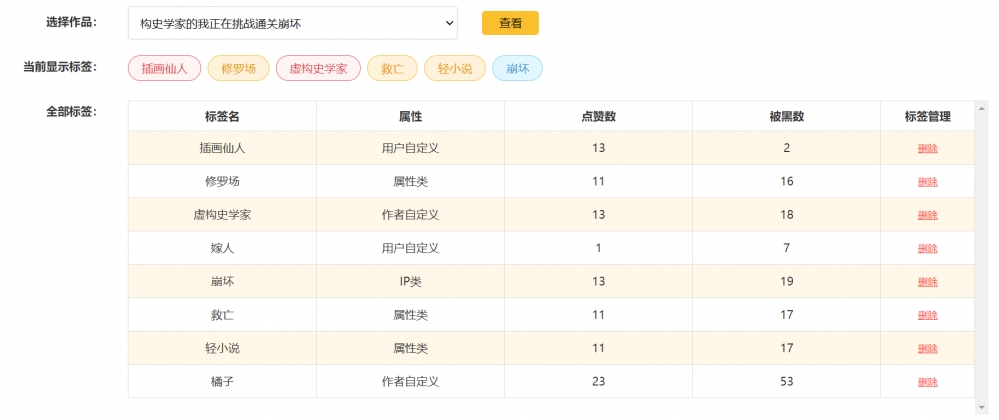Click the 救亡 cell in the table
Screen dimensions: 999x420
coord(222,314)
